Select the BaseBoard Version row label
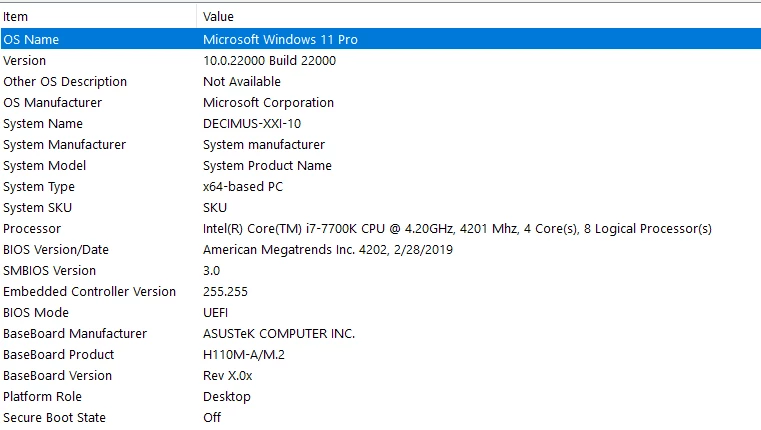This screenshot has height=430, width=761. coord(57,376)
